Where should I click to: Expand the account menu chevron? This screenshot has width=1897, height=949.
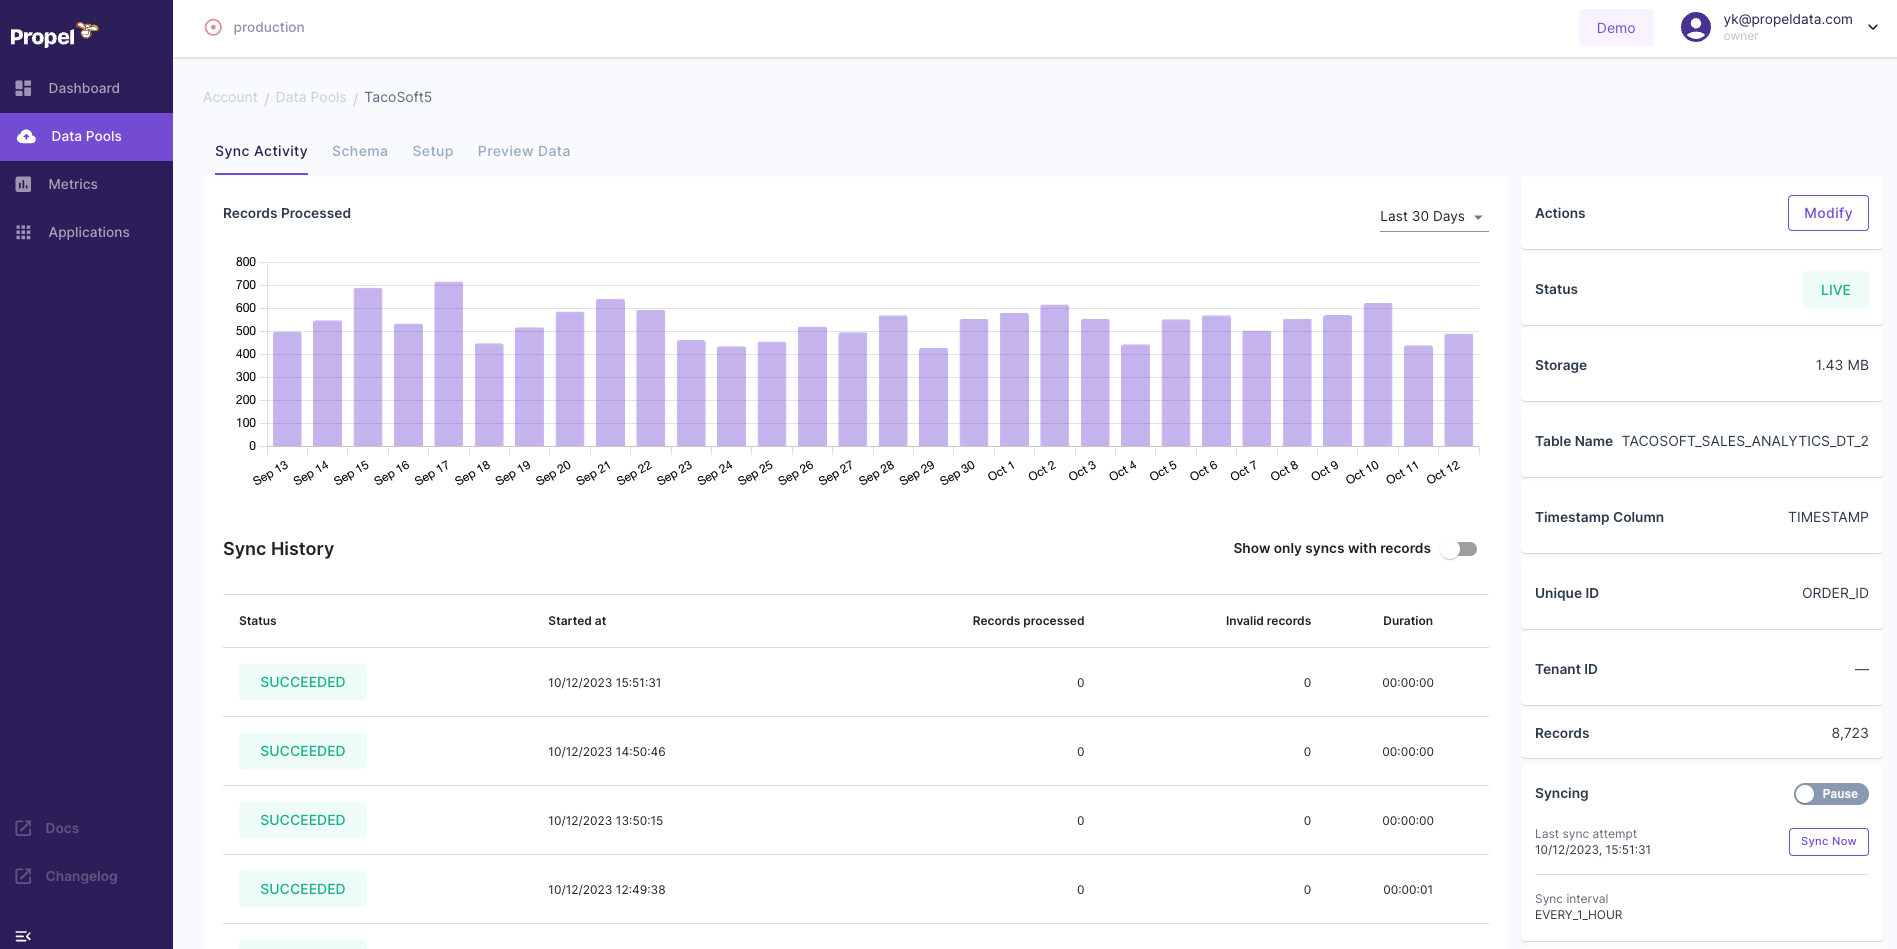tap(1872, 27)
